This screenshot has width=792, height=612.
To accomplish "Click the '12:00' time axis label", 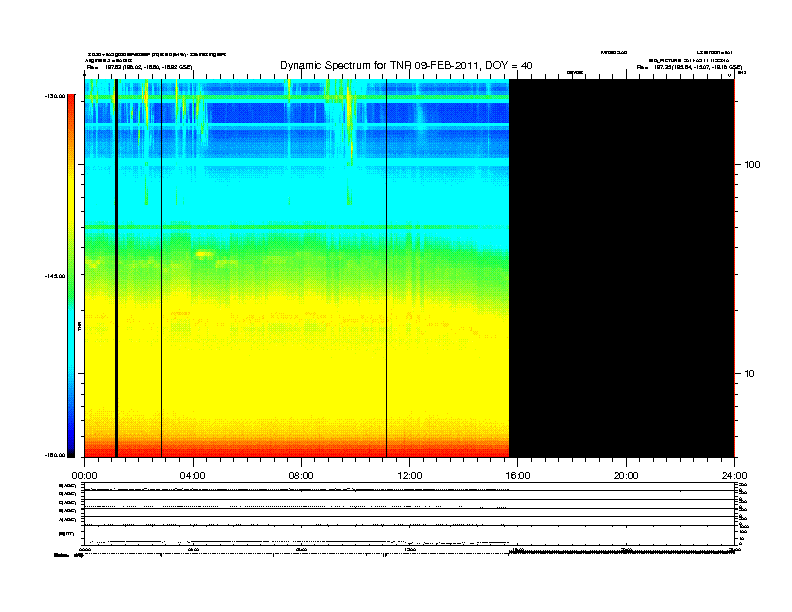I will (x=410, y=476).
